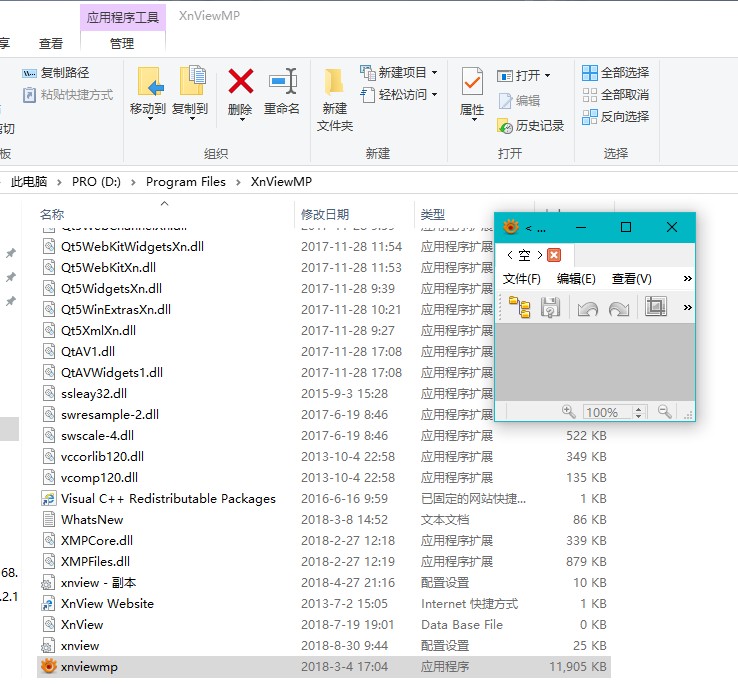This screenshot has width=738, height=684.
Task: Close the empty XnViewMP tab via red X
Action: pos(554,255)
